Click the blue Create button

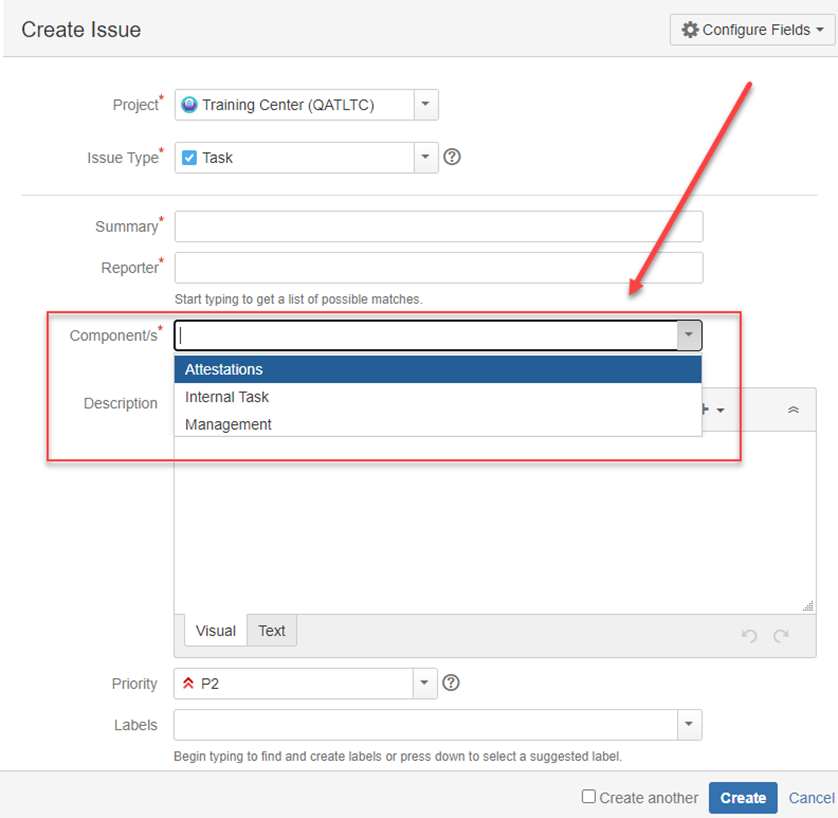pyautogui.click(x=743, y=798)
